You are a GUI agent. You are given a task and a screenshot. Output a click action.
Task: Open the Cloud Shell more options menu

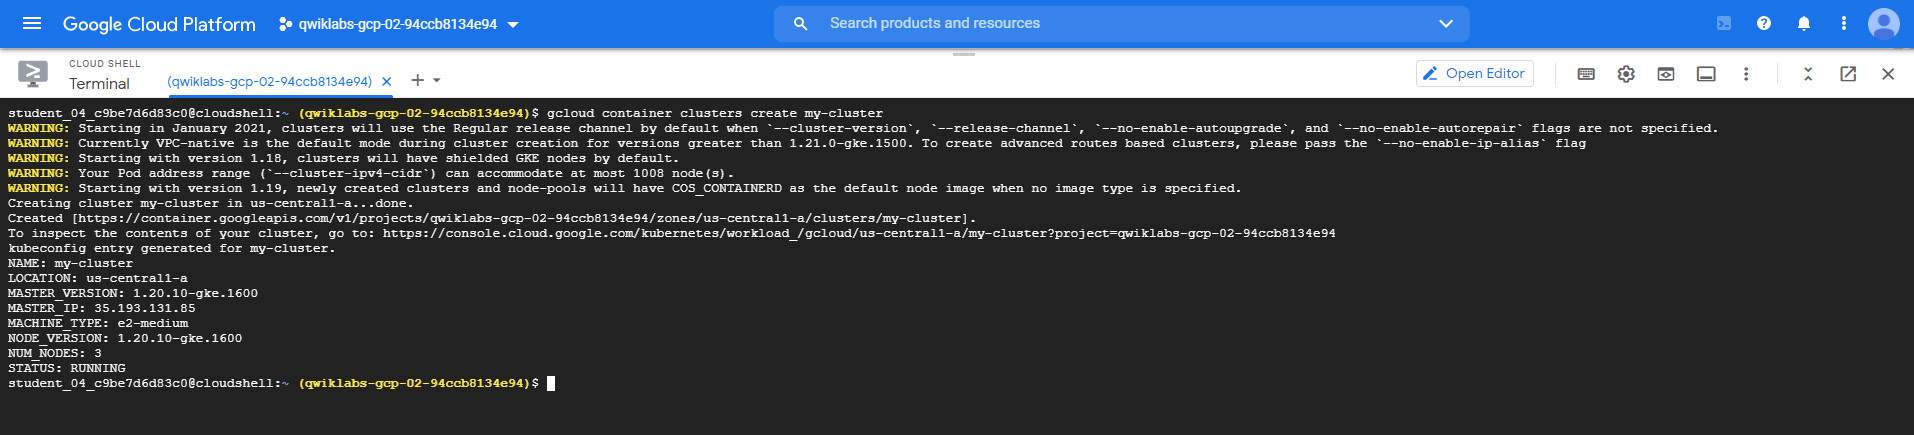[1746, 74]
